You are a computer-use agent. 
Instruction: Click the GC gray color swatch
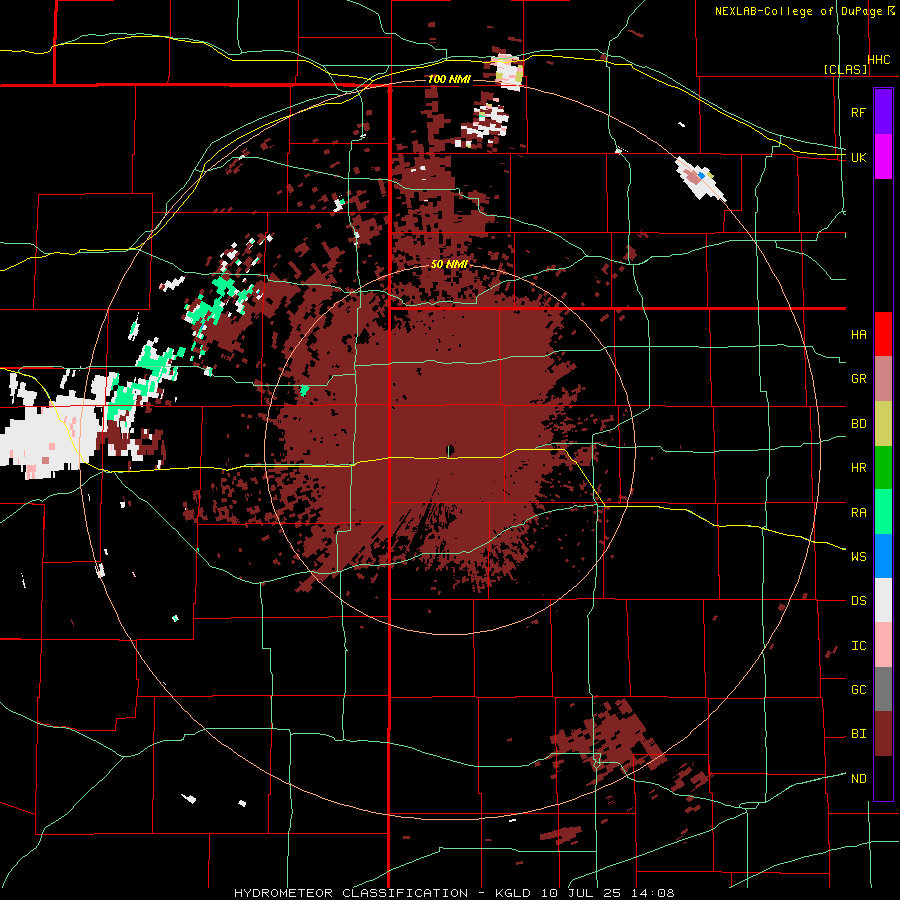883,689
